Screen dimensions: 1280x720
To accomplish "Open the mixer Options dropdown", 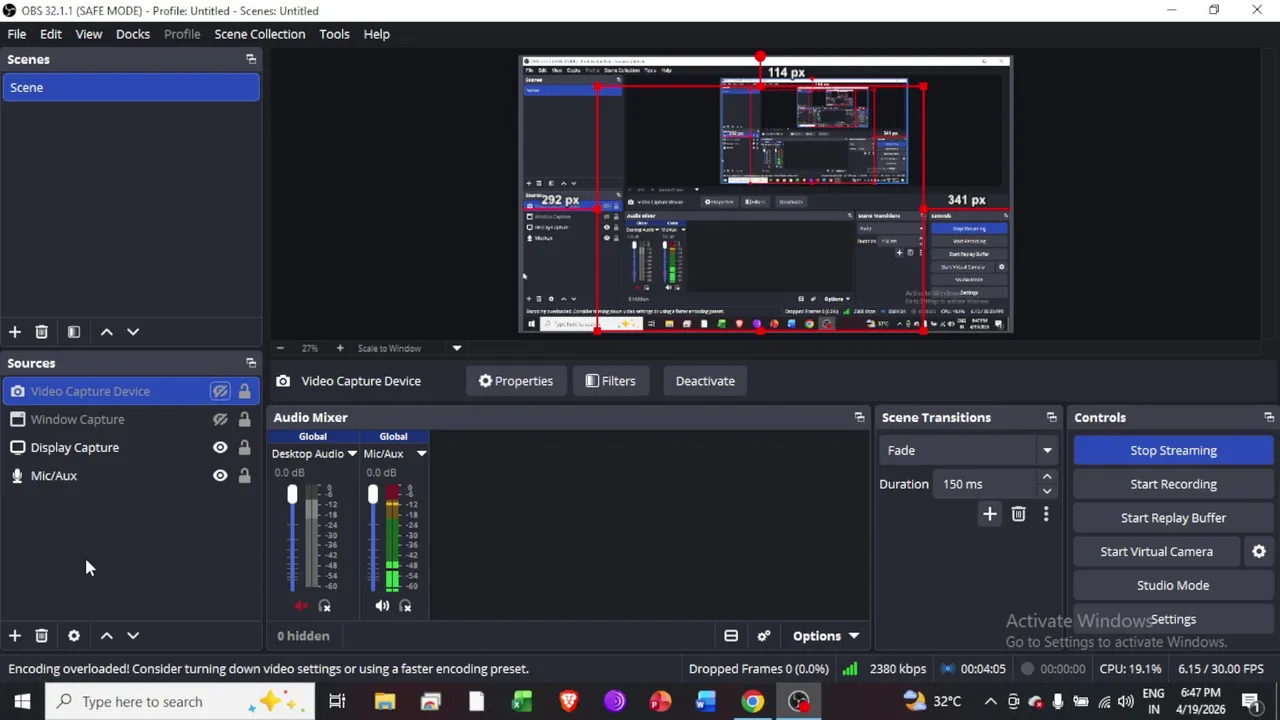I will 826,636.
